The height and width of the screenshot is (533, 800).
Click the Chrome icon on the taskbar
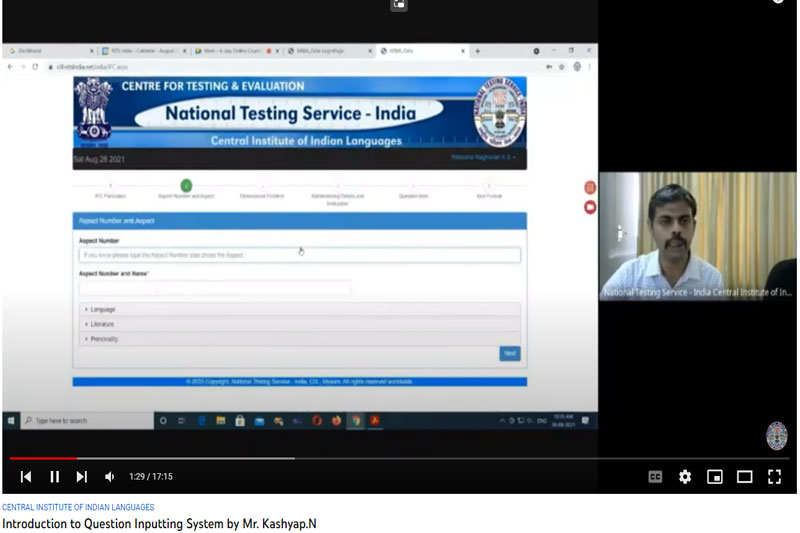pos(356,421)
